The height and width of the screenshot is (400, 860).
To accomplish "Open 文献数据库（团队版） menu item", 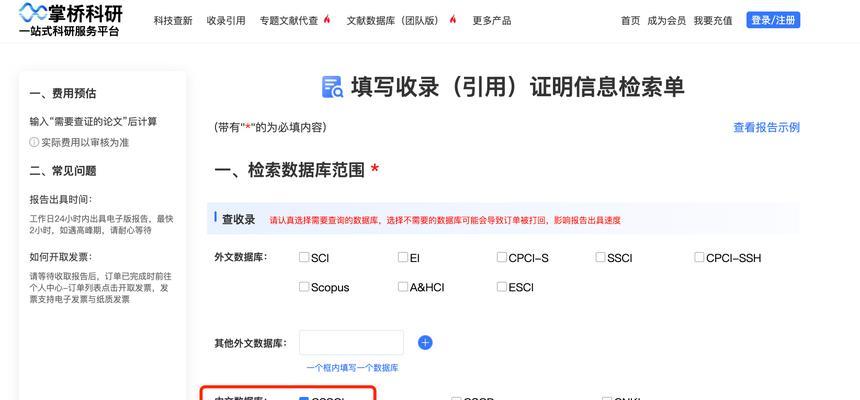I will pos(395,21).
